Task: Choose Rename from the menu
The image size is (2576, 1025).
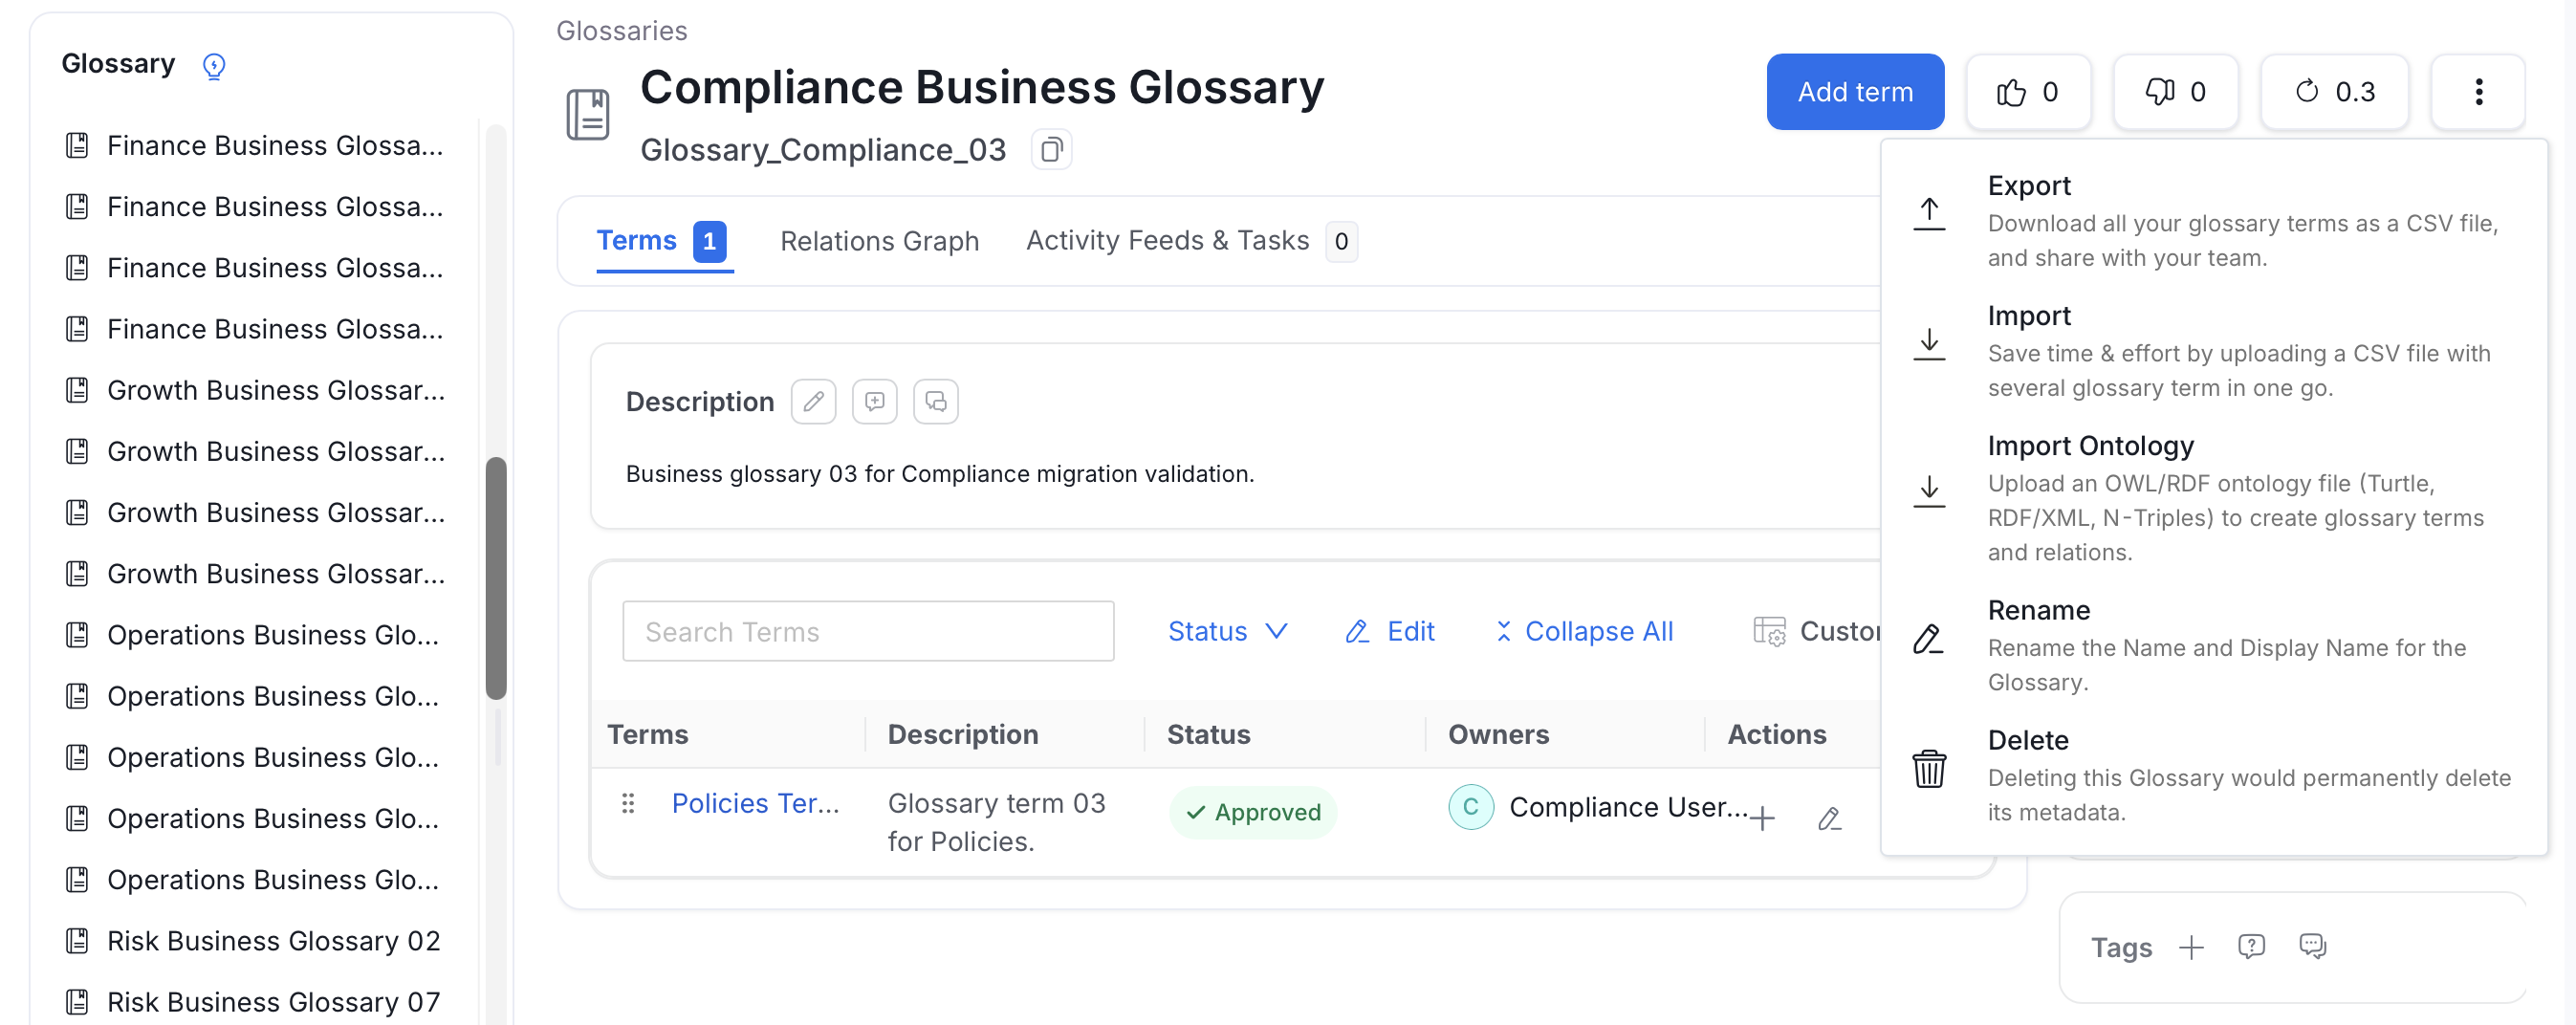Action: tap(2214, 645)
